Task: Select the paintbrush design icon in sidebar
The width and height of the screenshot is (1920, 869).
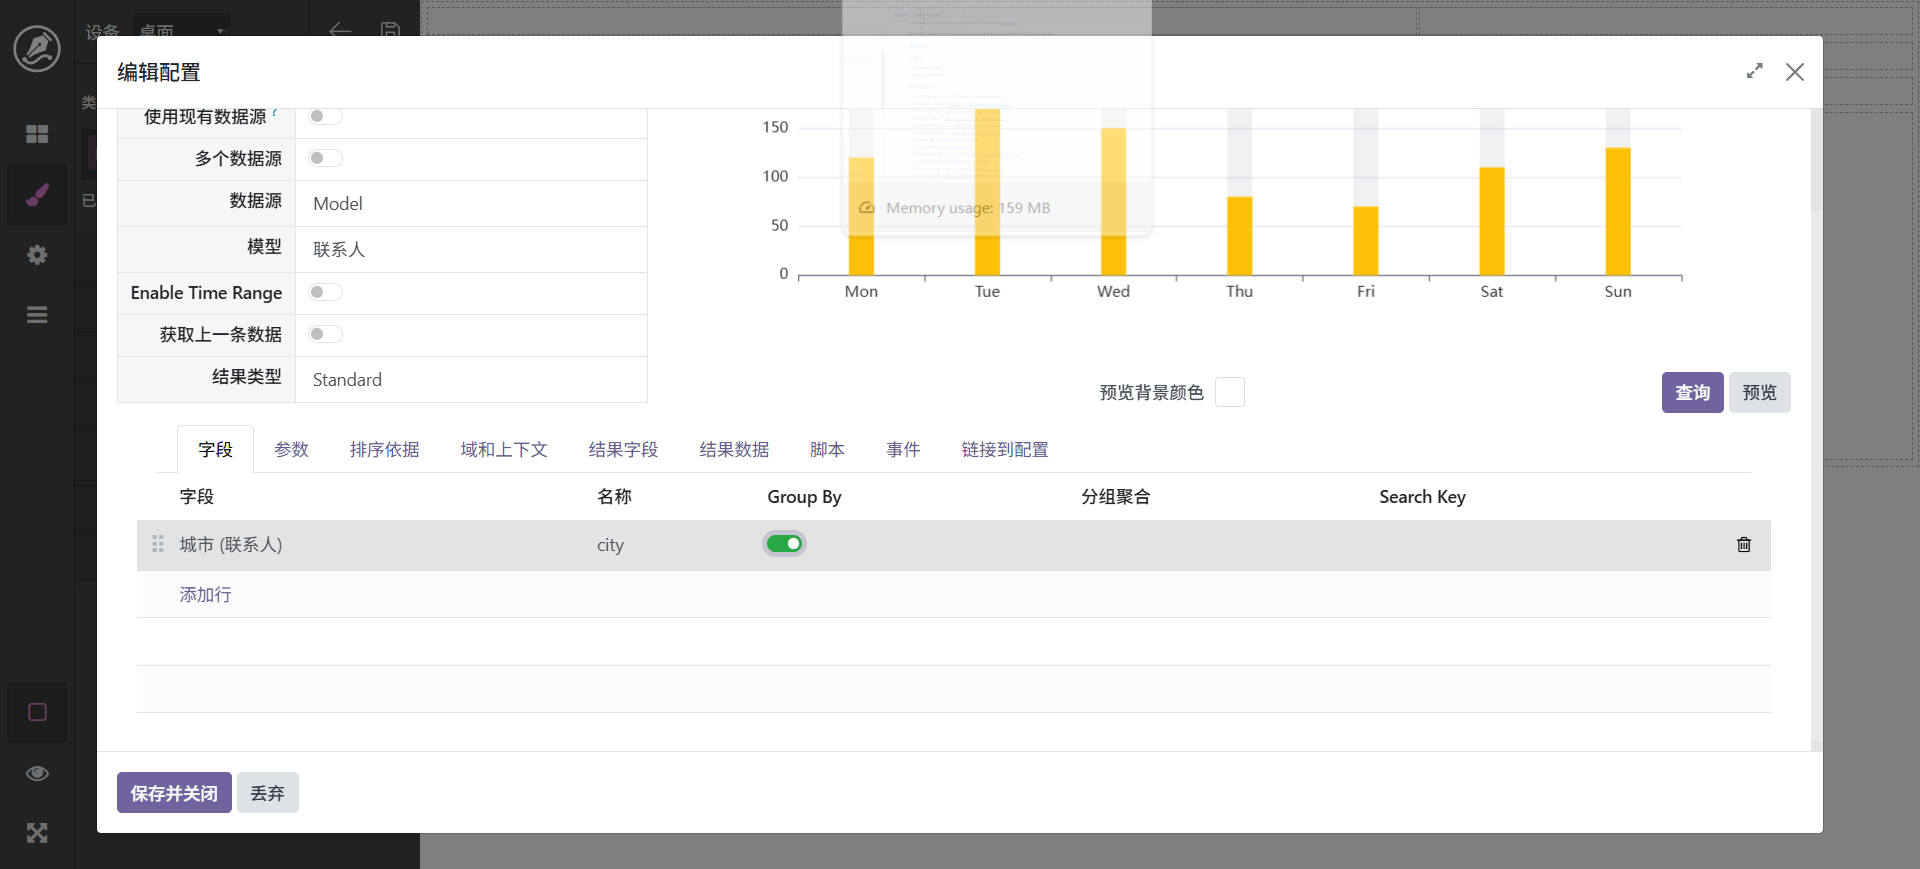Action: point(37,195)
